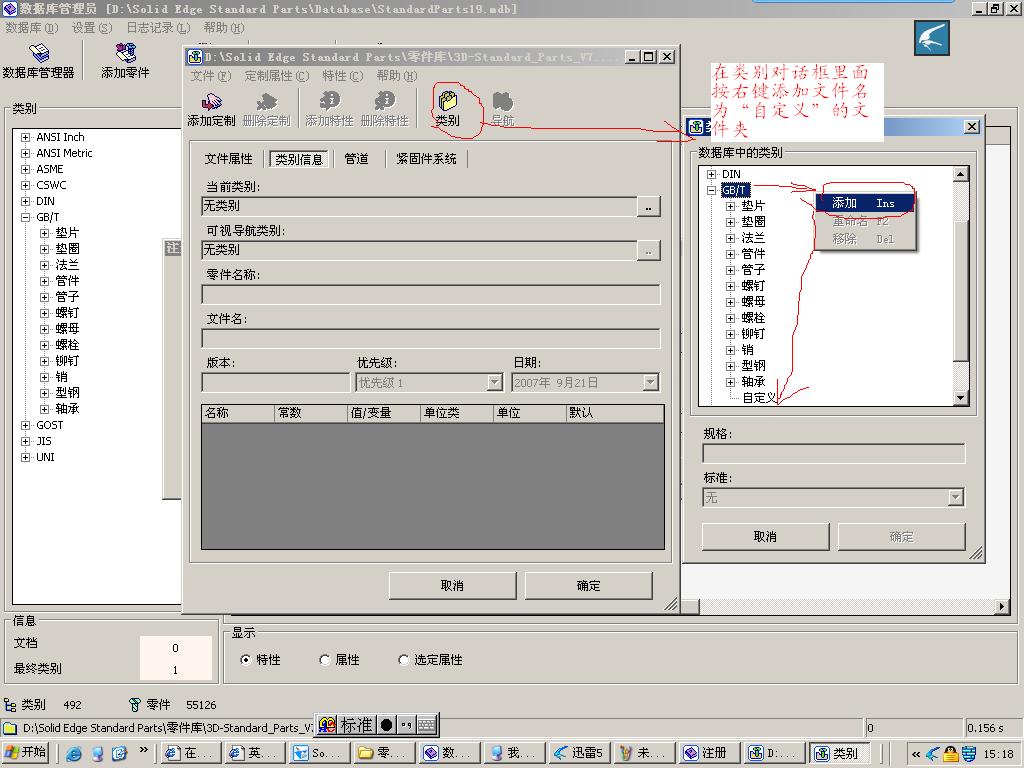Screen dimensions: 1024x768
Task: Click the soft keyboard icon on IME bar
Action: click(426, 725)
